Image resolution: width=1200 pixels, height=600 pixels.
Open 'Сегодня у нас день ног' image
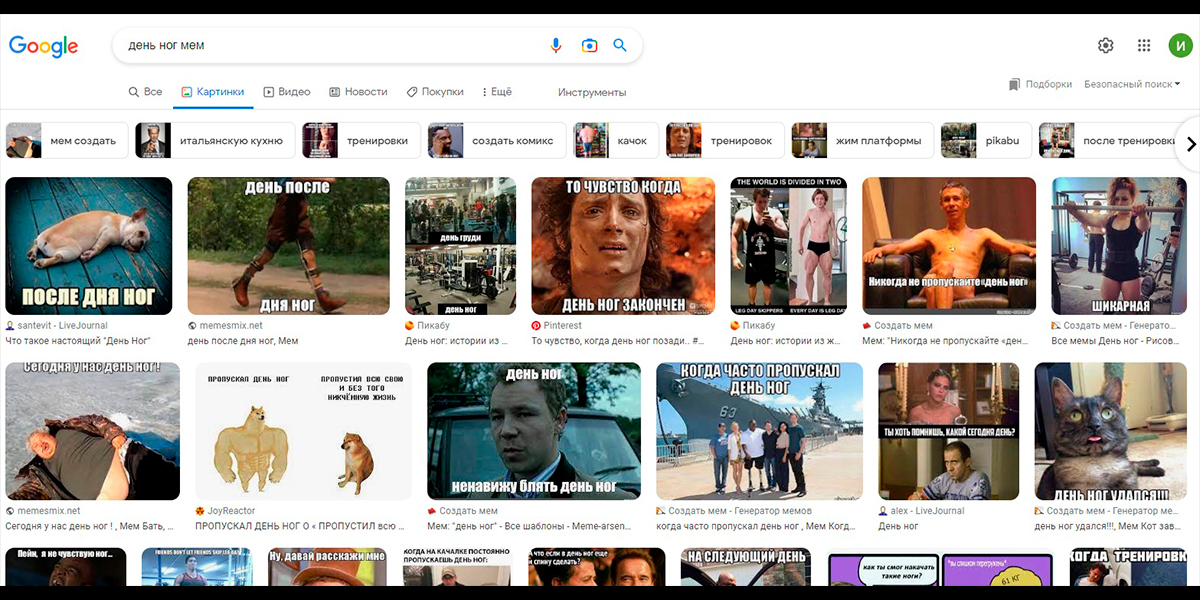point(93,431)
